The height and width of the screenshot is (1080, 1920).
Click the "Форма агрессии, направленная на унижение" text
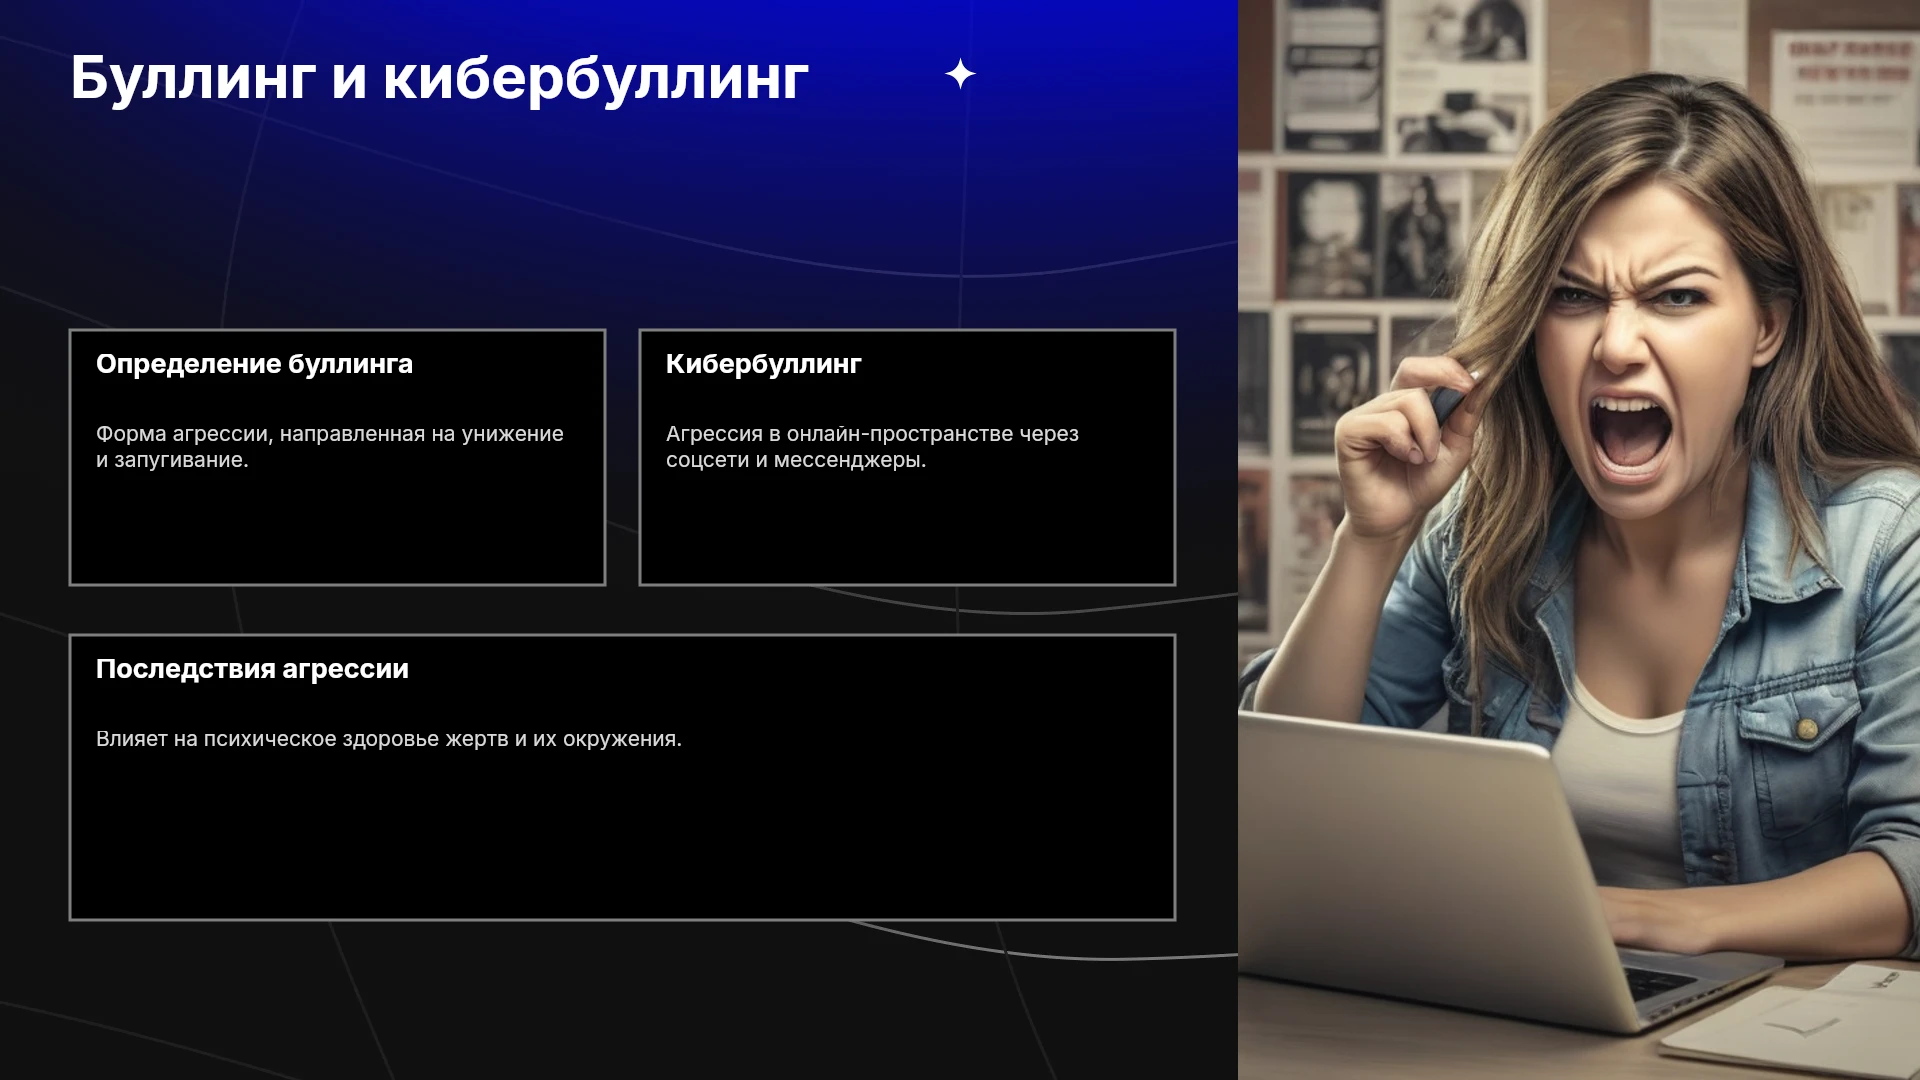click(330, 434)
